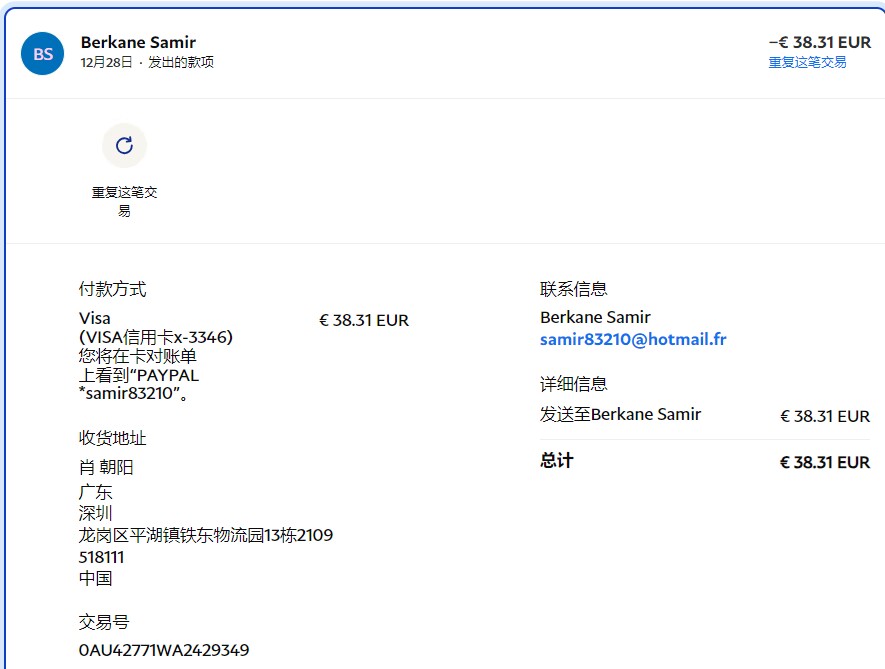The height and width of the screenshot is (669, 885).
Task: Click the Berkane Samir name in the header
Action: point(138,42)
